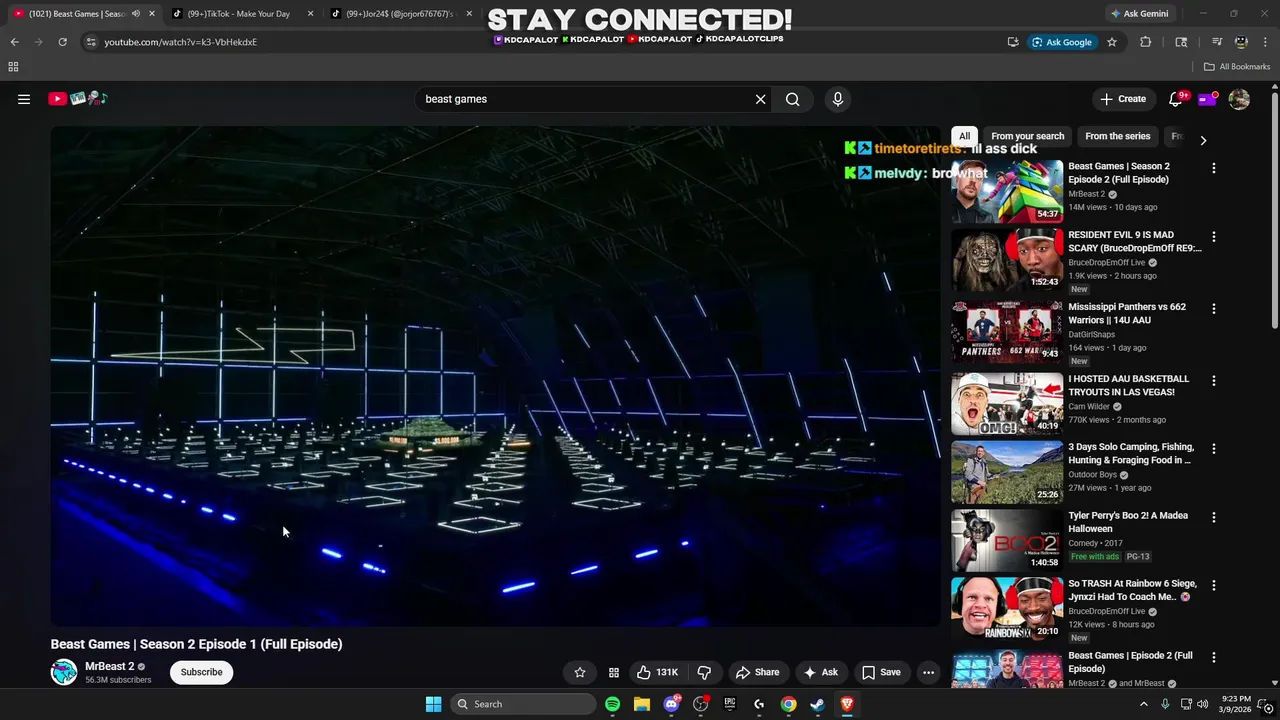Open Epic Games Launcher from taskbar
Image resolution: width=1280 pixels, height=720 pixels.
[x=730, y=704]
